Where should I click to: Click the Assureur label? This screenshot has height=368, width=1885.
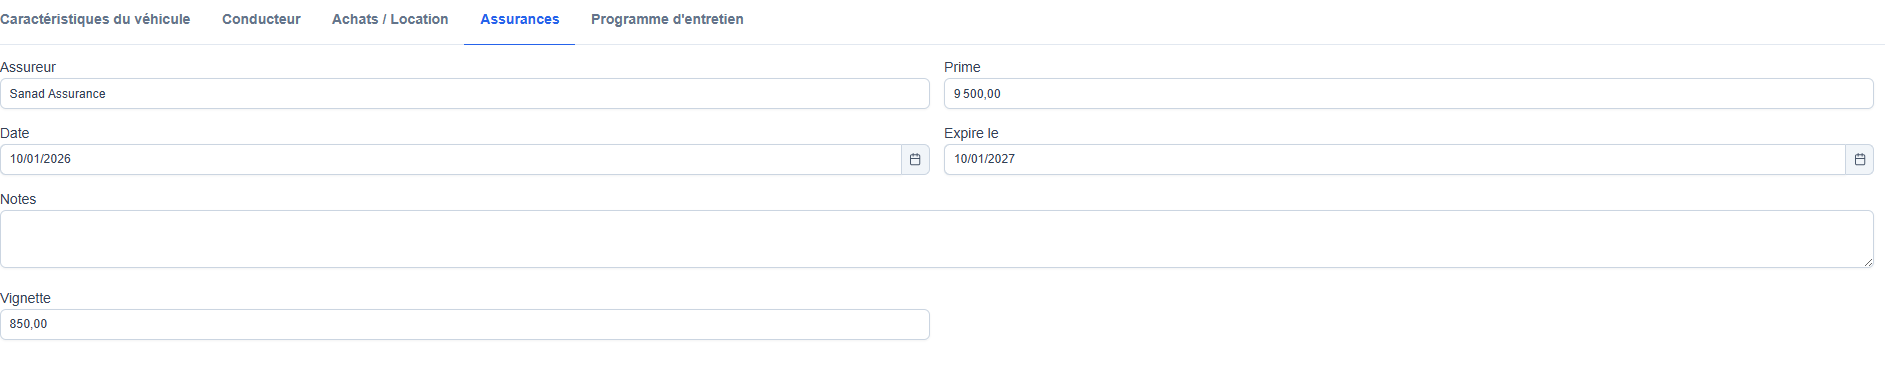pyautogui.click(x=28, y=67)
